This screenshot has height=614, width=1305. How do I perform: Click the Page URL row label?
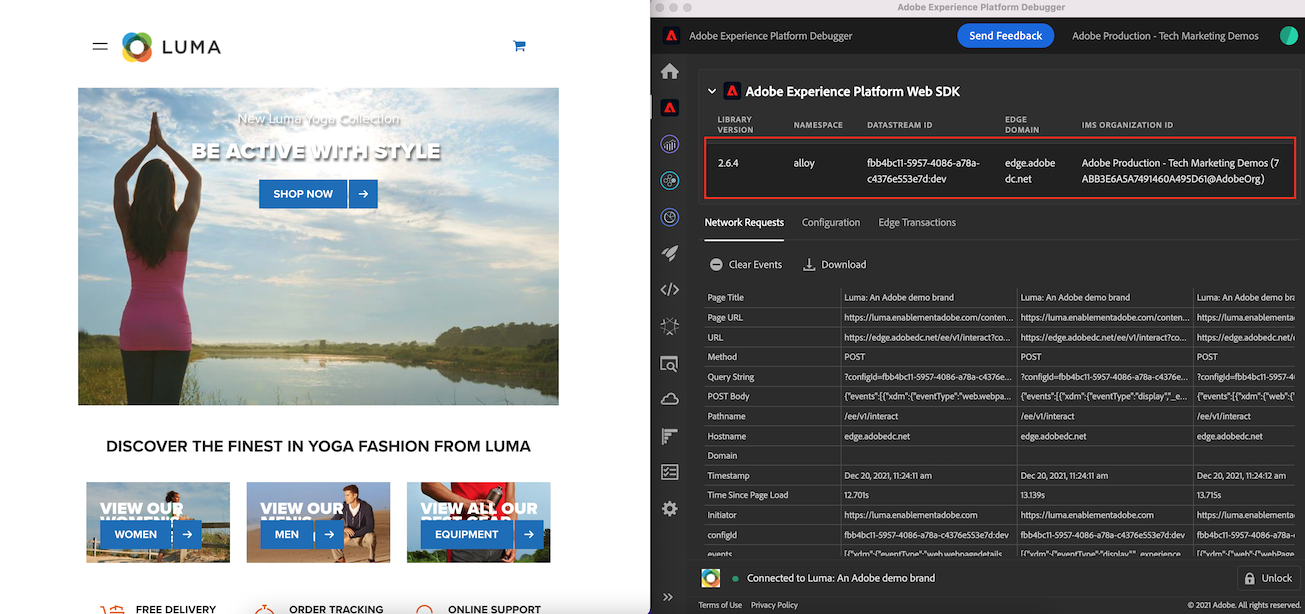(725, 317)
